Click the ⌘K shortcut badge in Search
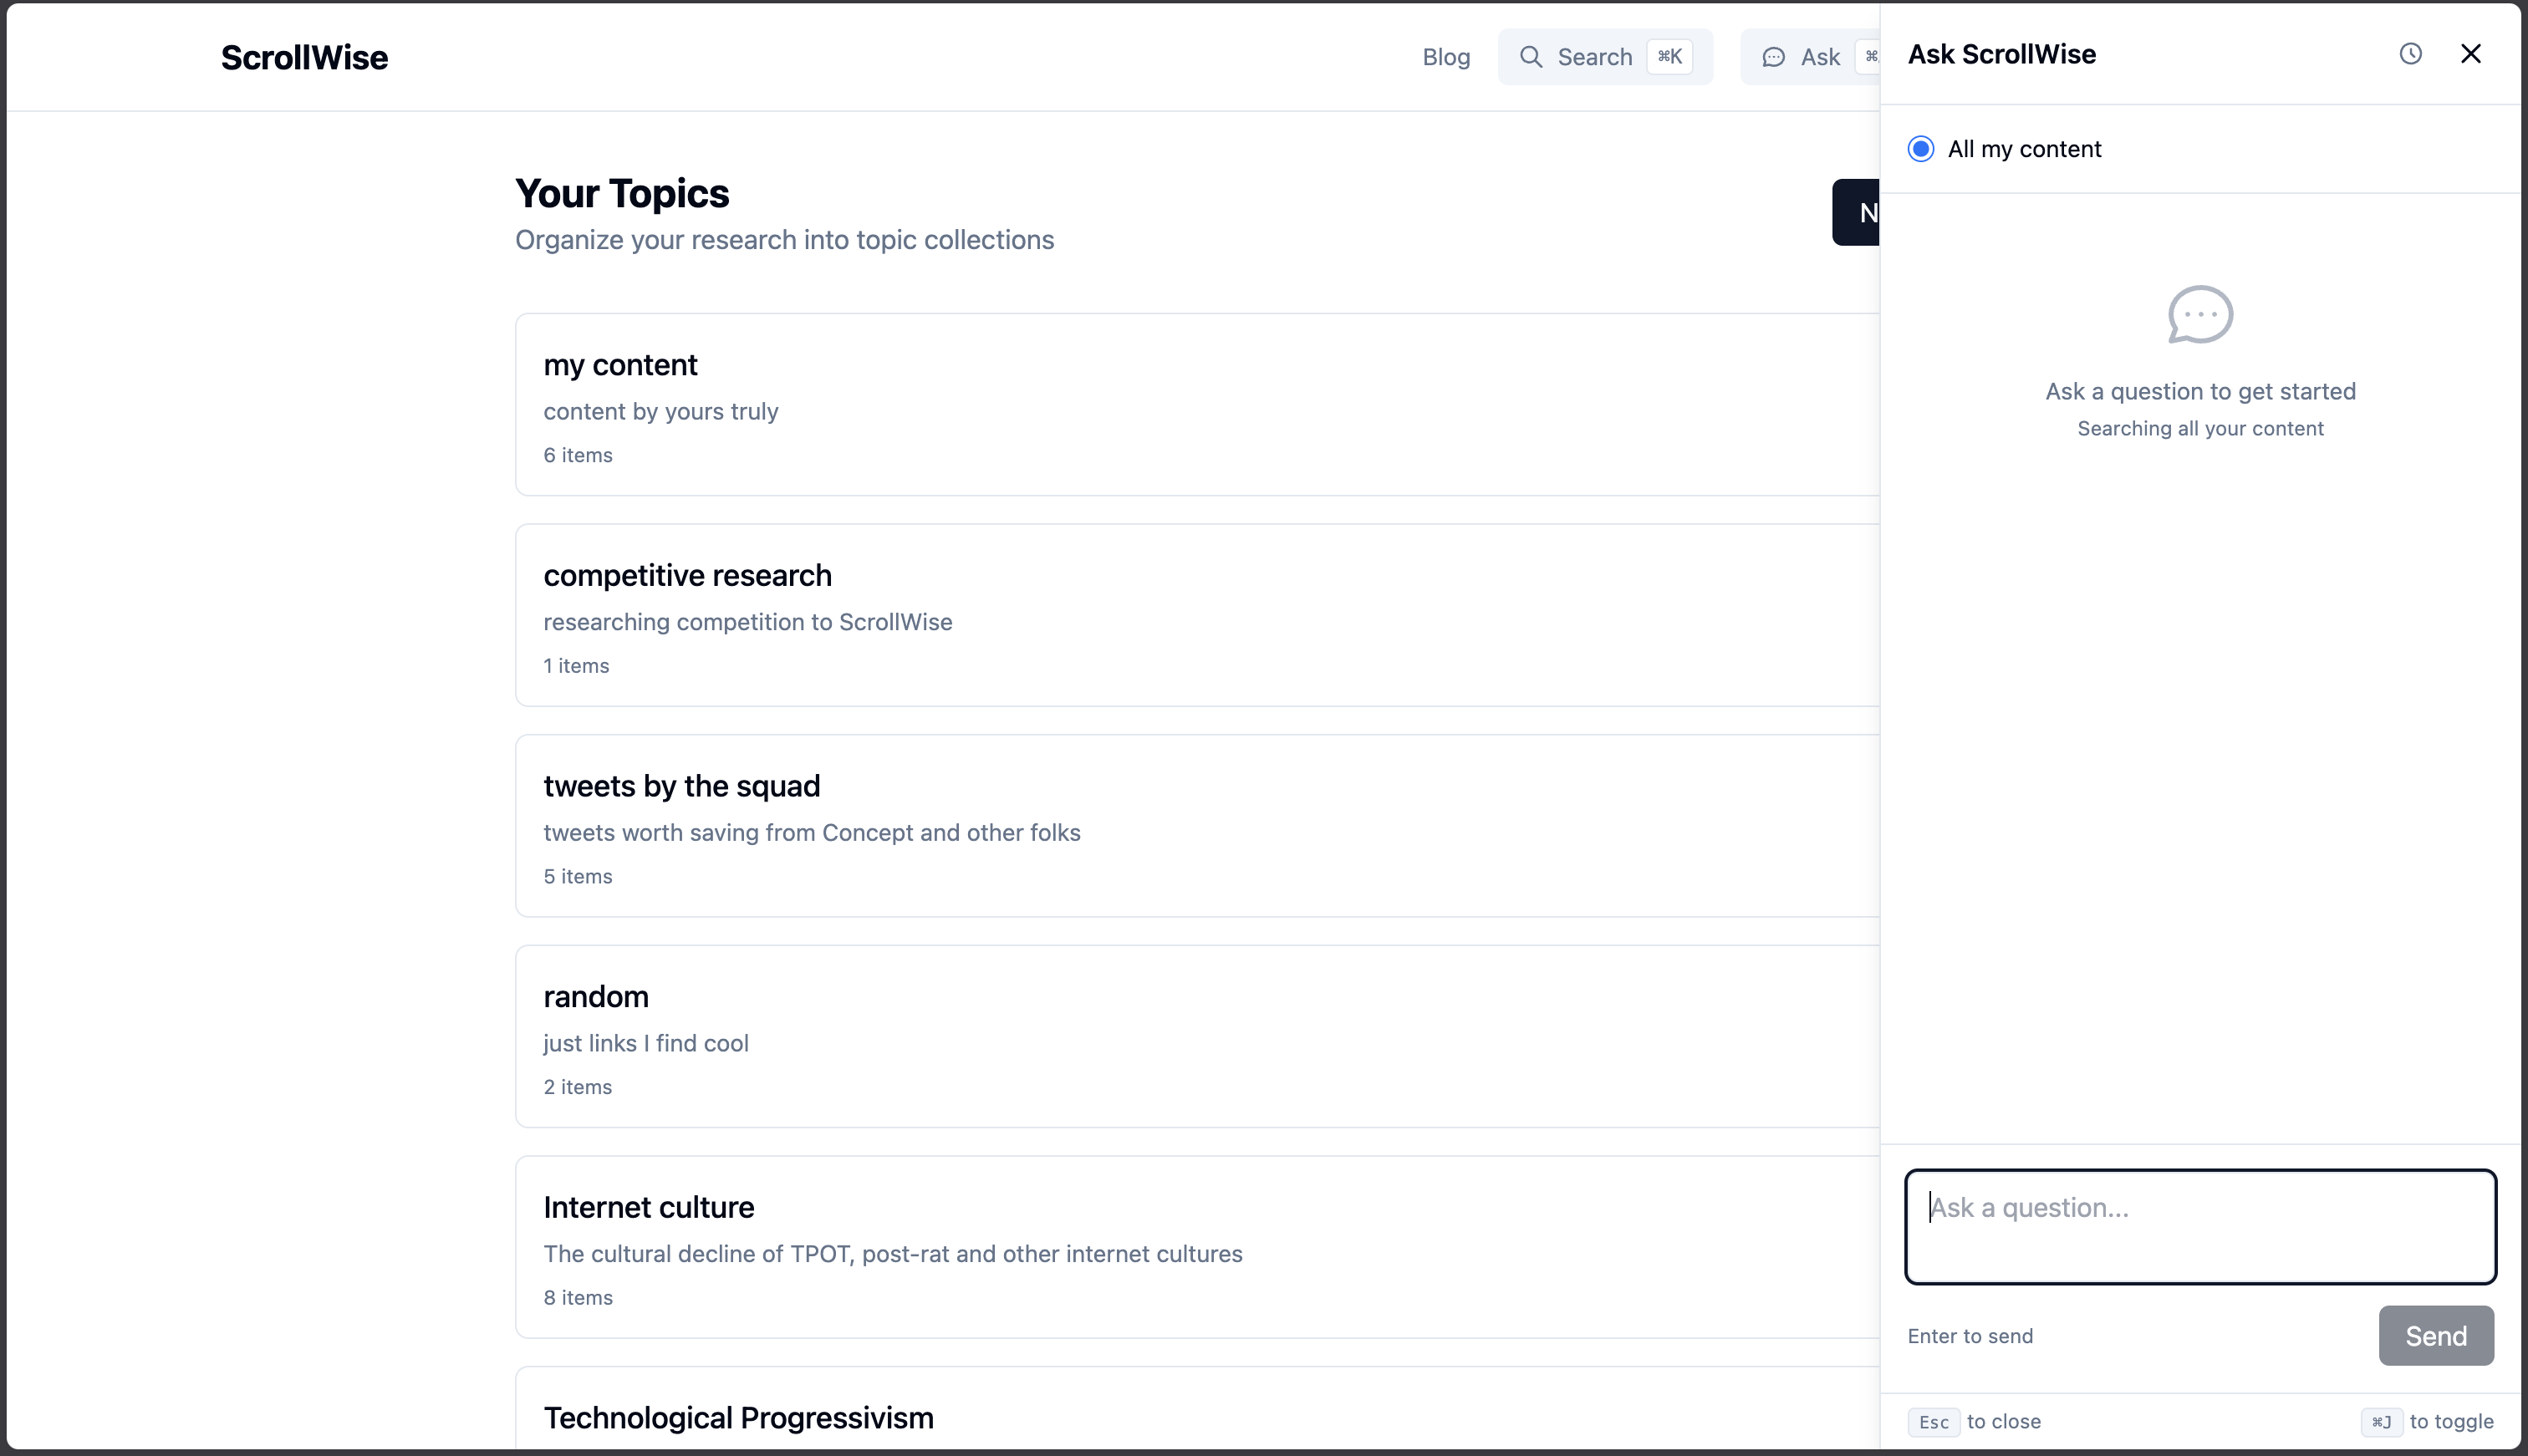2528x1456 pixels. click(1669, 57)
